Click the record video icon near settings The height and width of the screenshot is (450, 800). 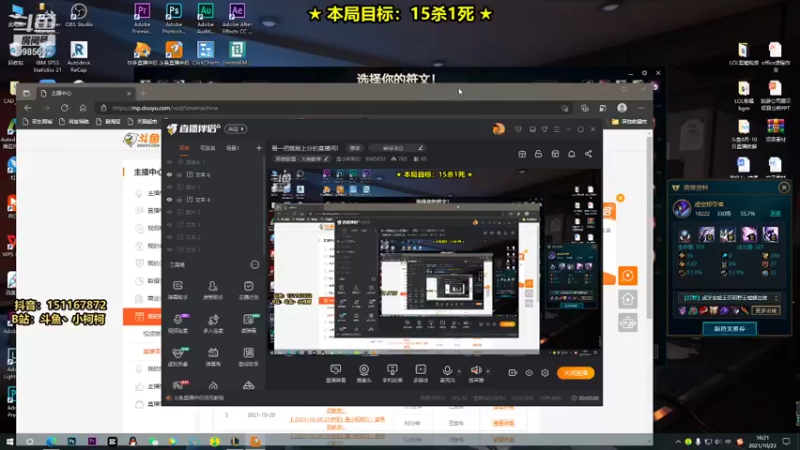coord(513,373)
